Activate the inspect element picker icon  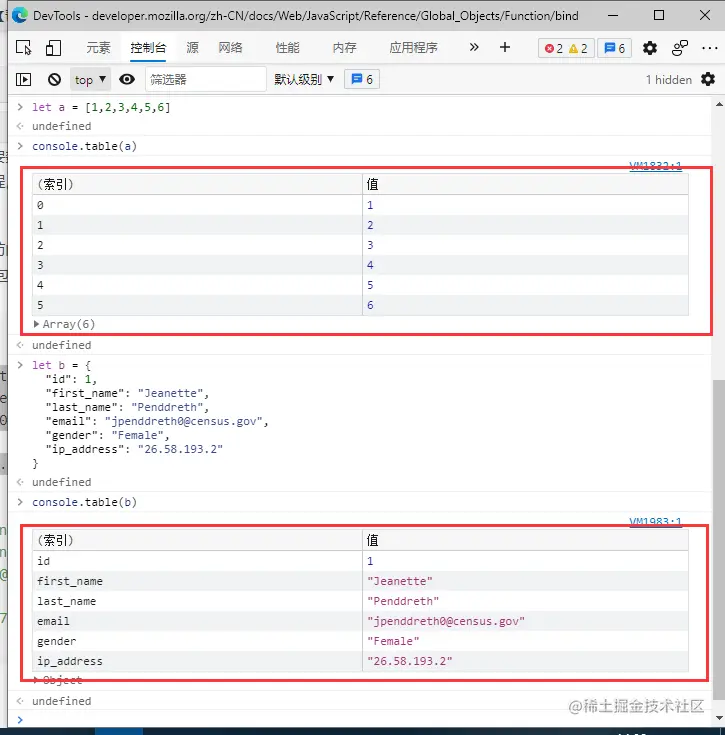[23, 48]
